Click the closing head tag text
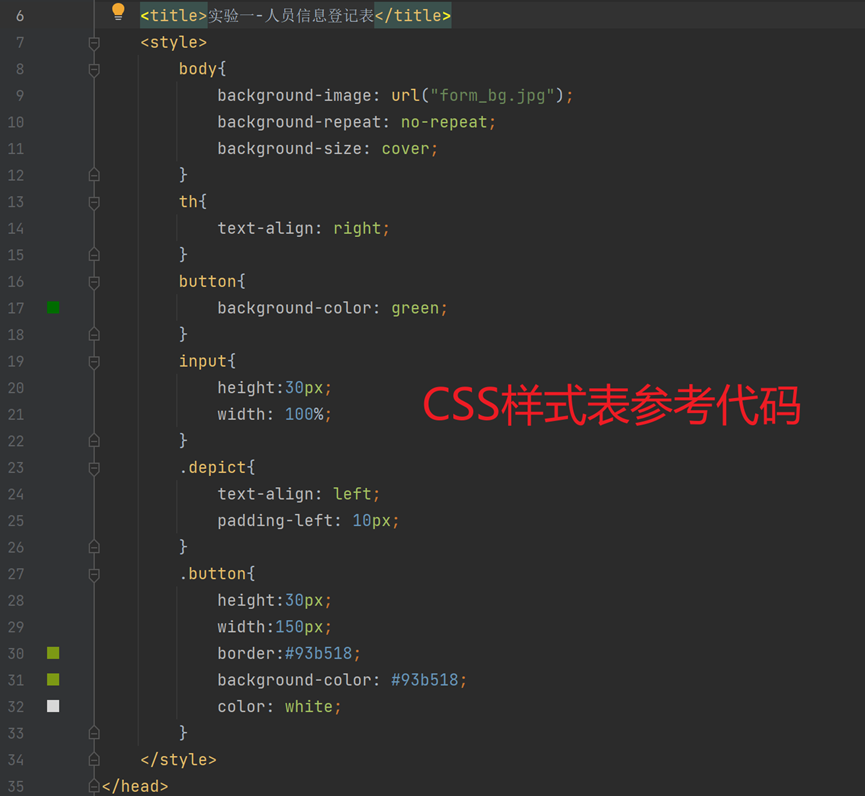Viewport: 865px width, 796px height. pos(135,786)
